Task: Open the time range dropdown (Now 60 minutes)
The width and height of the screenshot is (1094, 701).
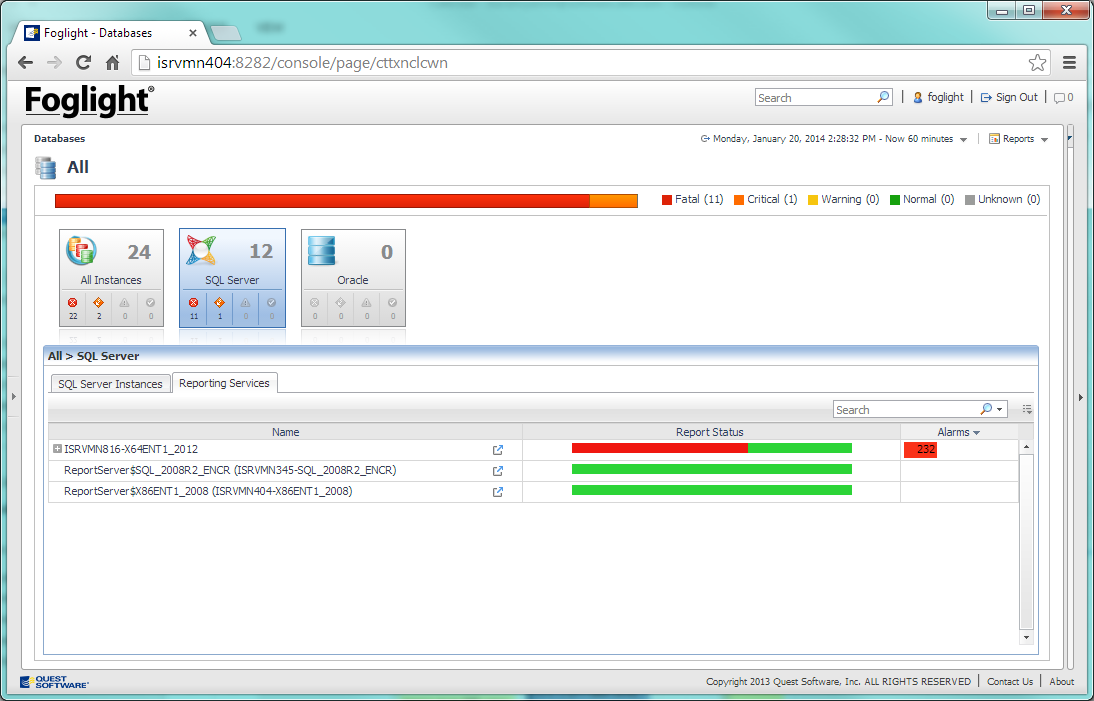Action: [x=964, y=140]
